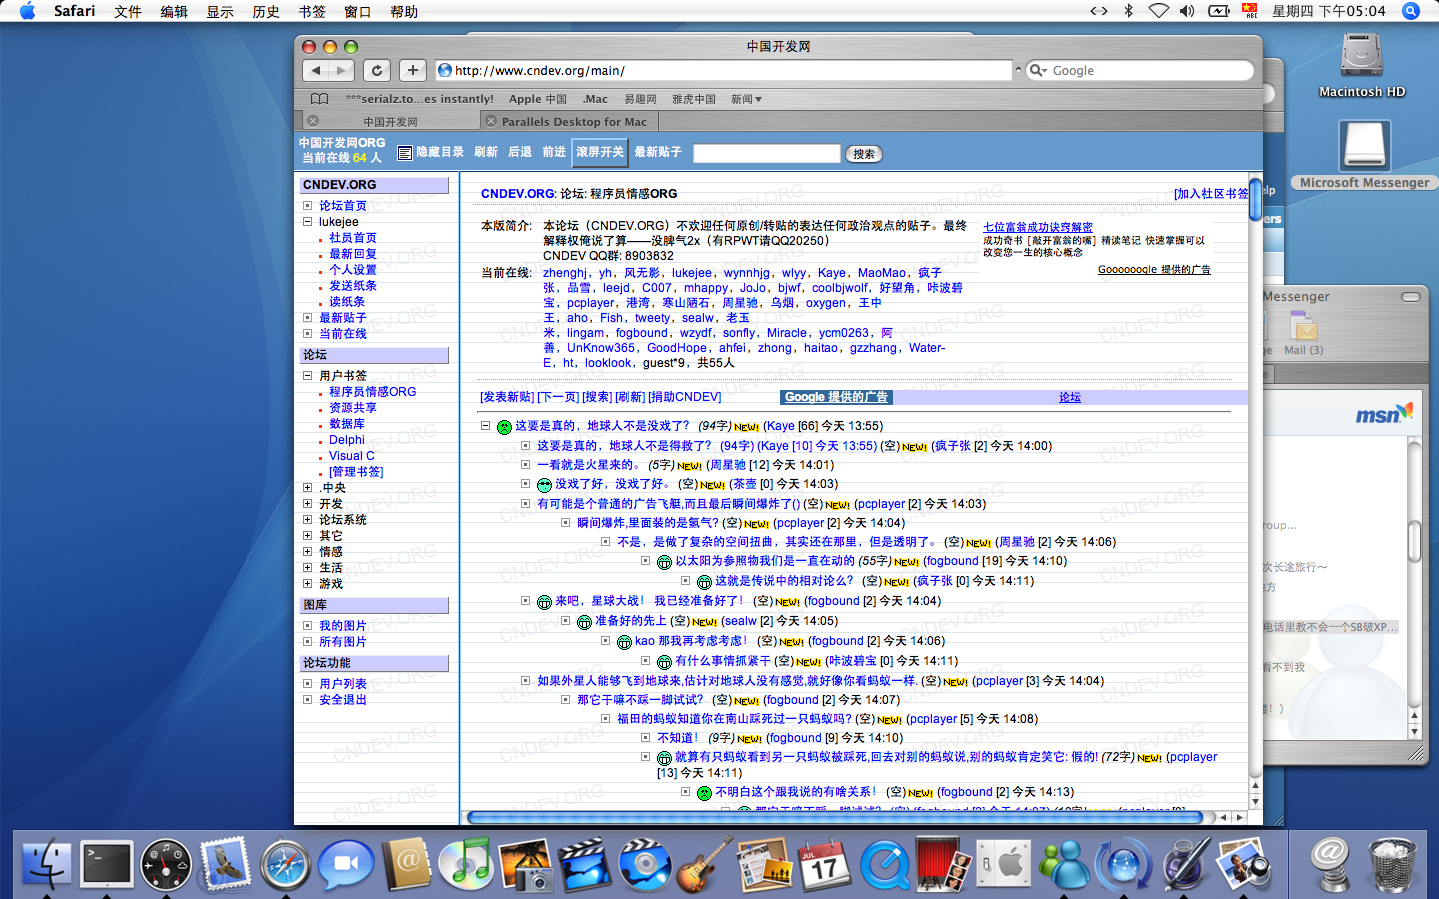Open the 书签 menu in menu bar
The height and width of the screenshot is (899, 1439).
[x=312, y=11]
